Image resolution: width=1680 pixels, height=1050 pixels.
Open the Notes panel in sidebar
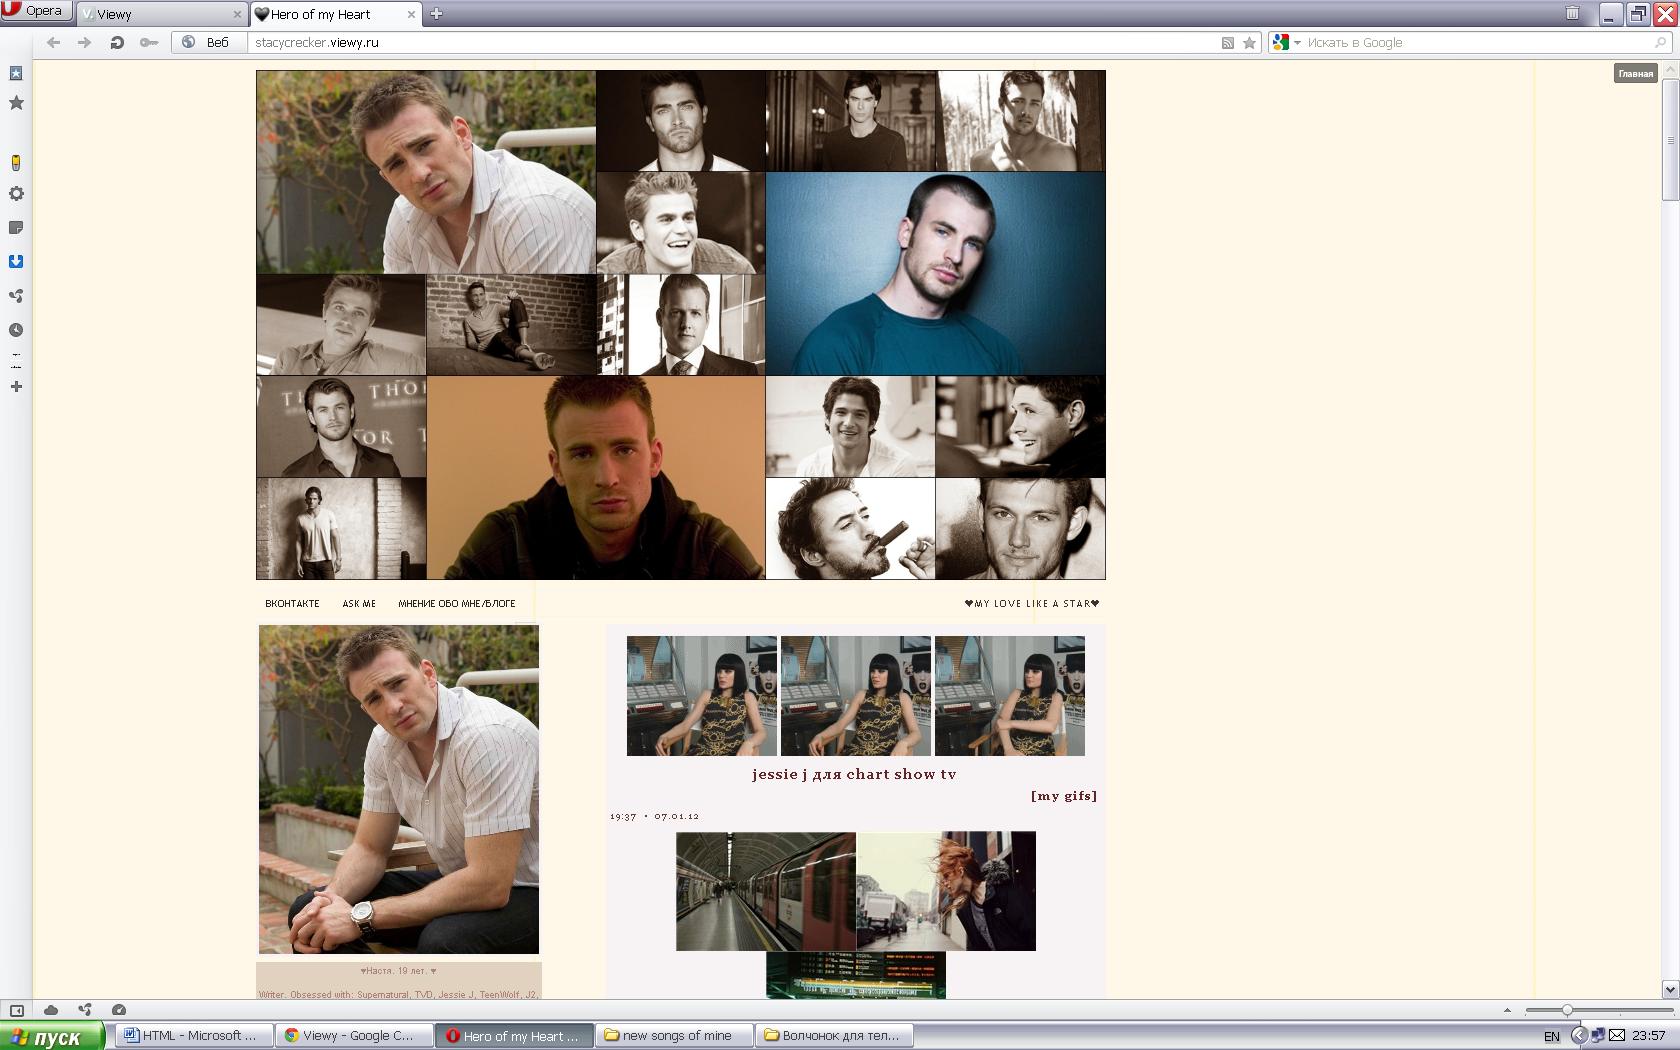16,228
